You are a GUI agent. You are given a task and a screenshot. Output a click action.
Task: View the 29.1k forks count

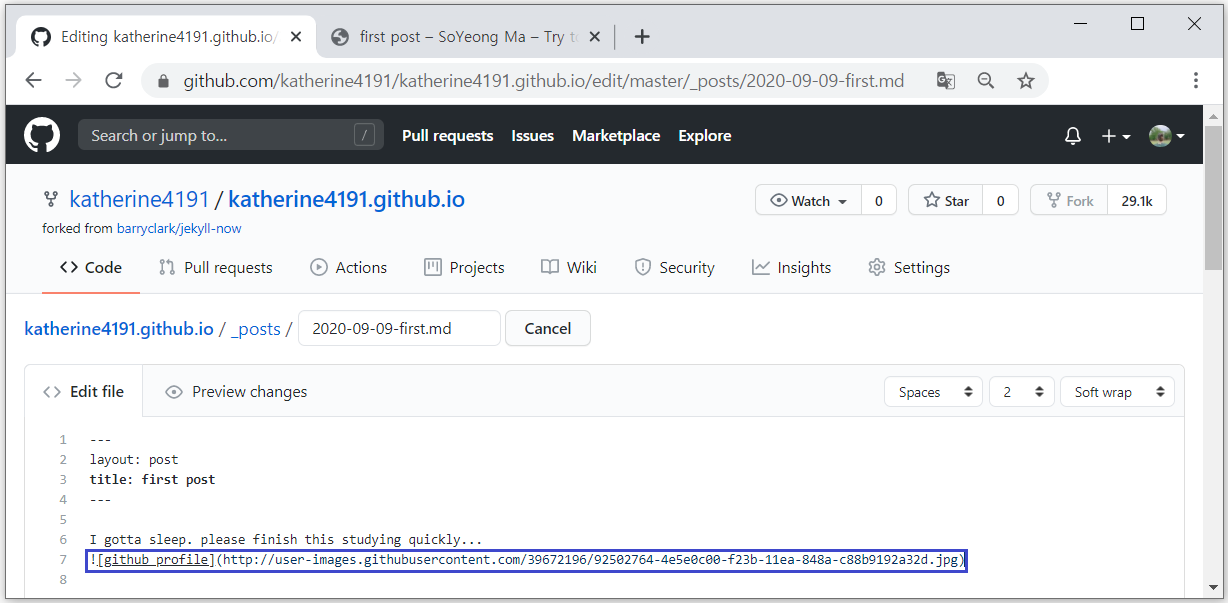pos(1137,200)
